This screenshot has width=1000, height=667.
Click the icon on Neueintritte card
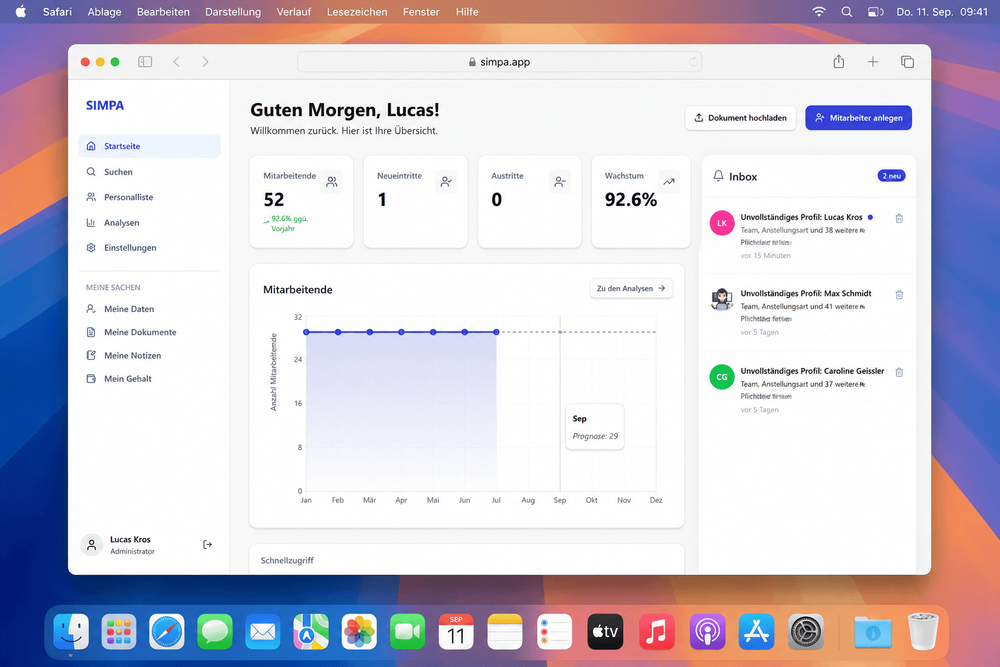point(446,182)
